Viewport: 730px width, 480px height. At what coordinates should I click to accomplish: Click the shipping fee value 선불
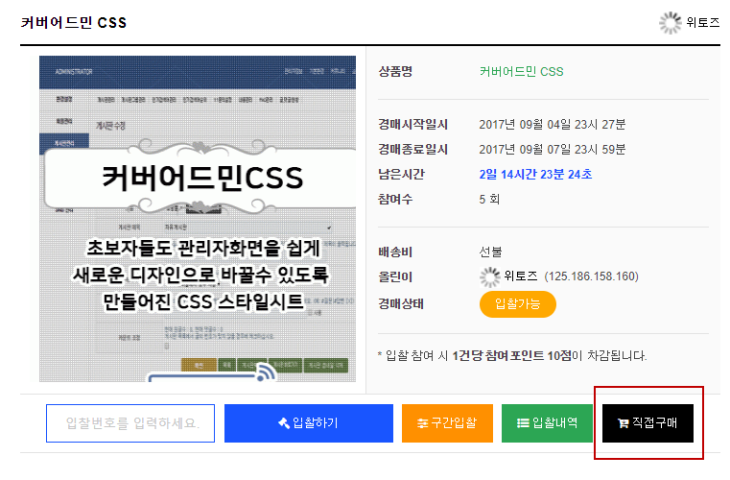491,252
